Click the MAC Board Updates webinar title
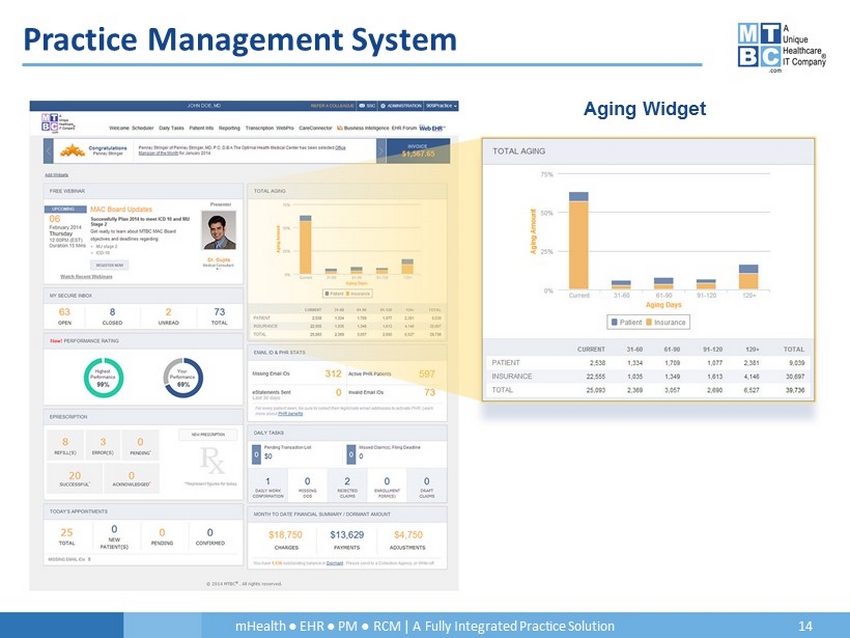This screenshot has height=638, width=850. pyautogui.click(x=121, y=209)
